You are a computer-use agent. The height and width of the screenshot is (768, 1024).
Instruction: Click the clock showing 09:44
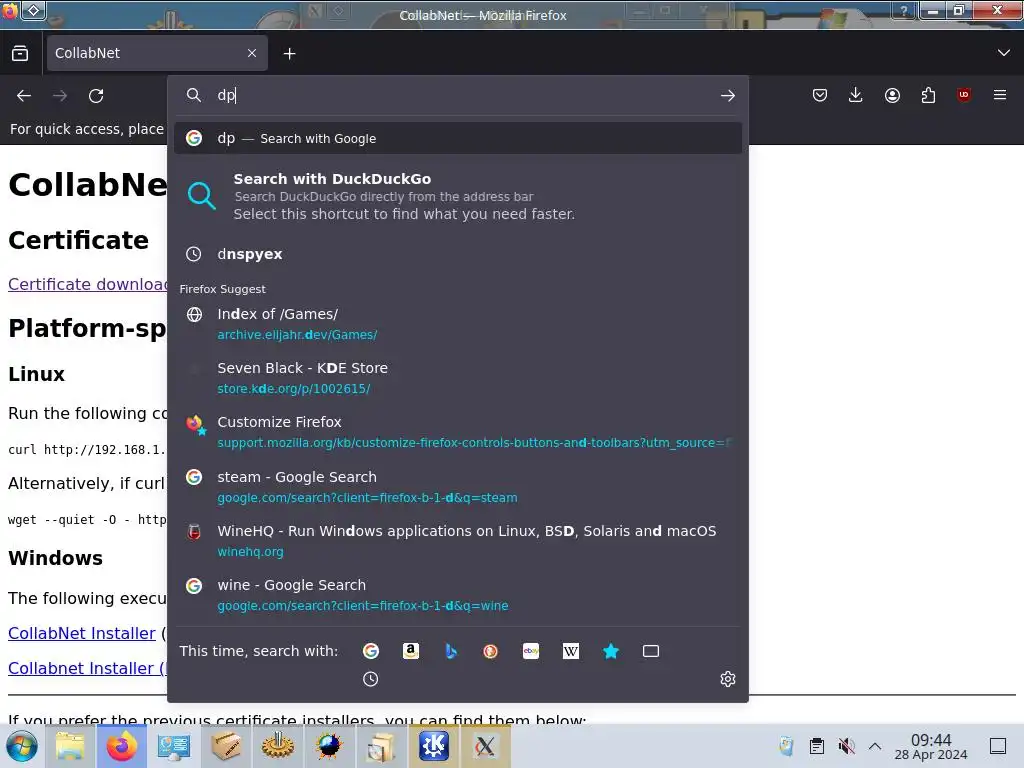931,746
